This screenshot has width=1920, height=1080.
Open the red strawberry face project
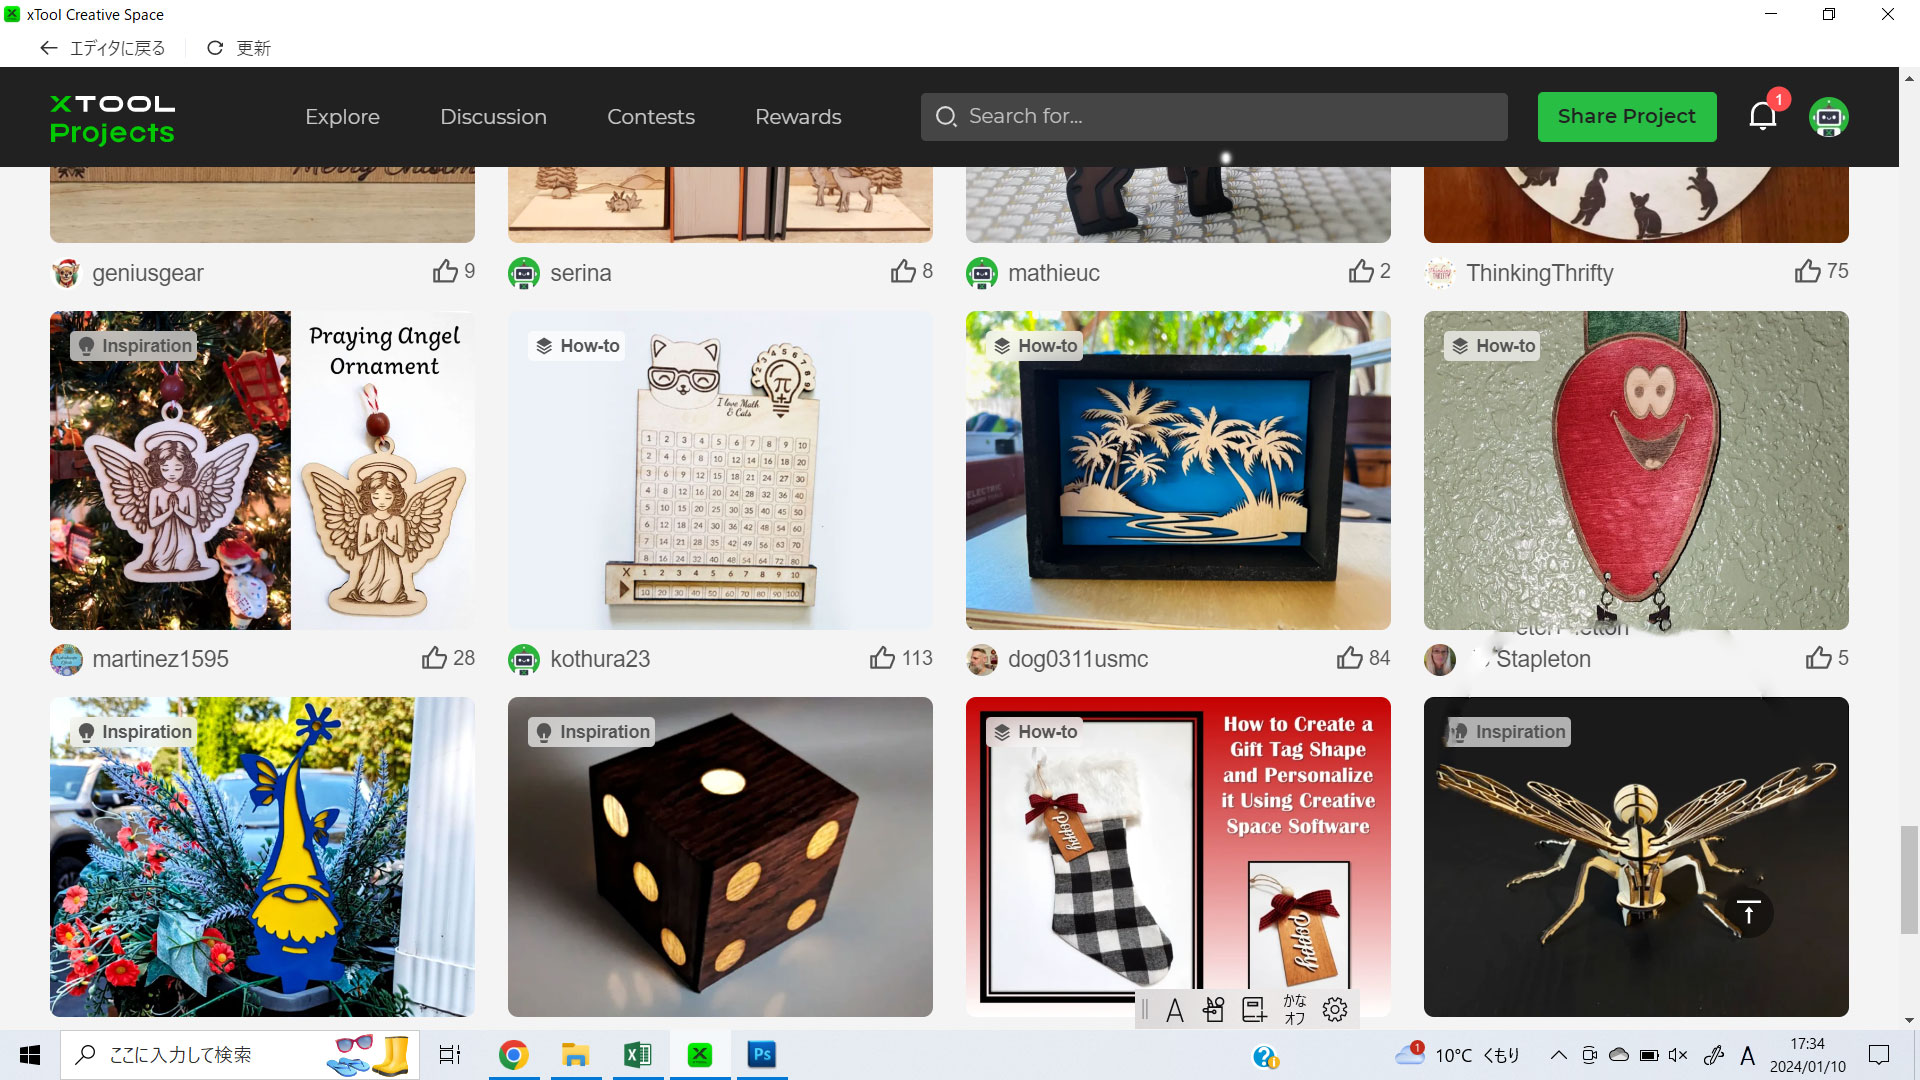point(1636,470)
